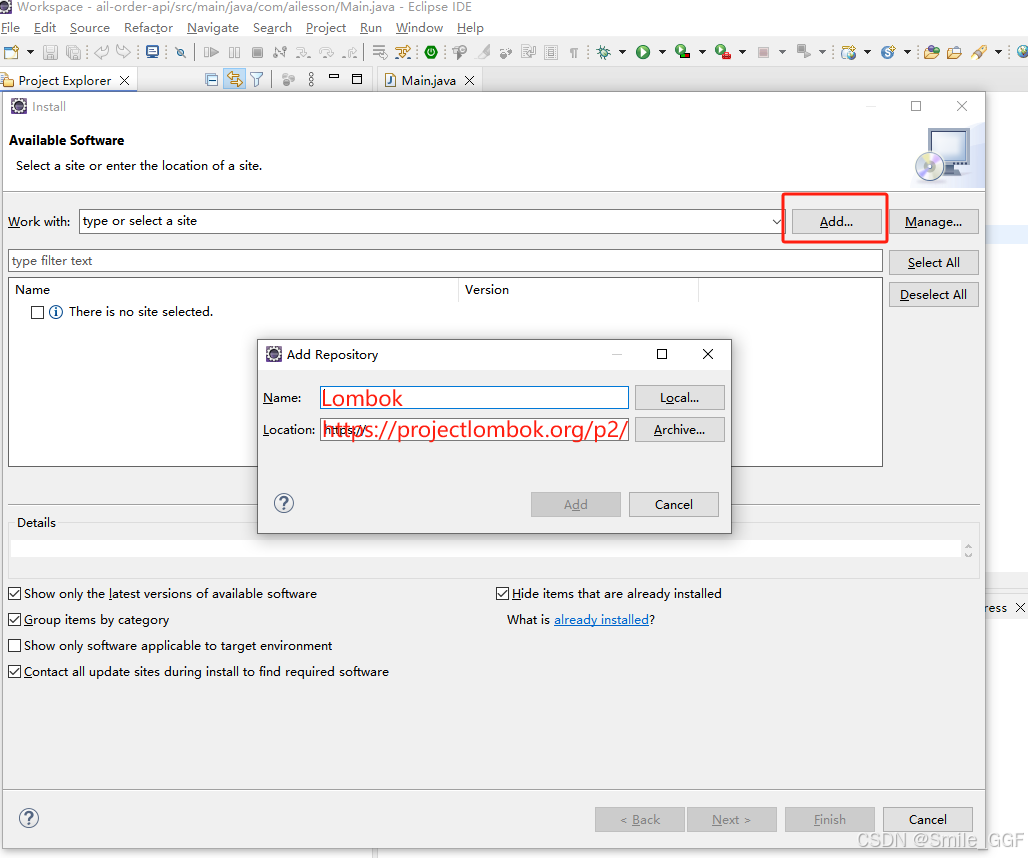Image resolution: width=1028 pixels, height=858 pixels.
Task: Click the green Run icon
Action: click(x=643, y=52)
